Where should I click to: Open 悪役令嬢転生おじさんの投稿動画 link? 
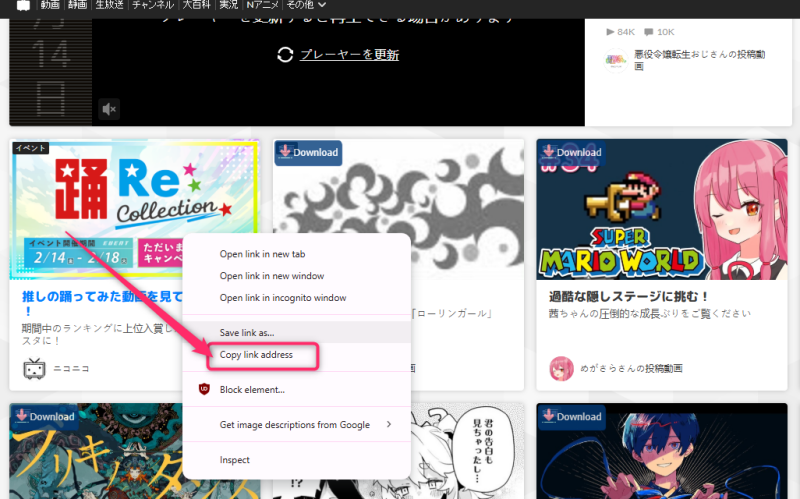[x=699, y=60]
